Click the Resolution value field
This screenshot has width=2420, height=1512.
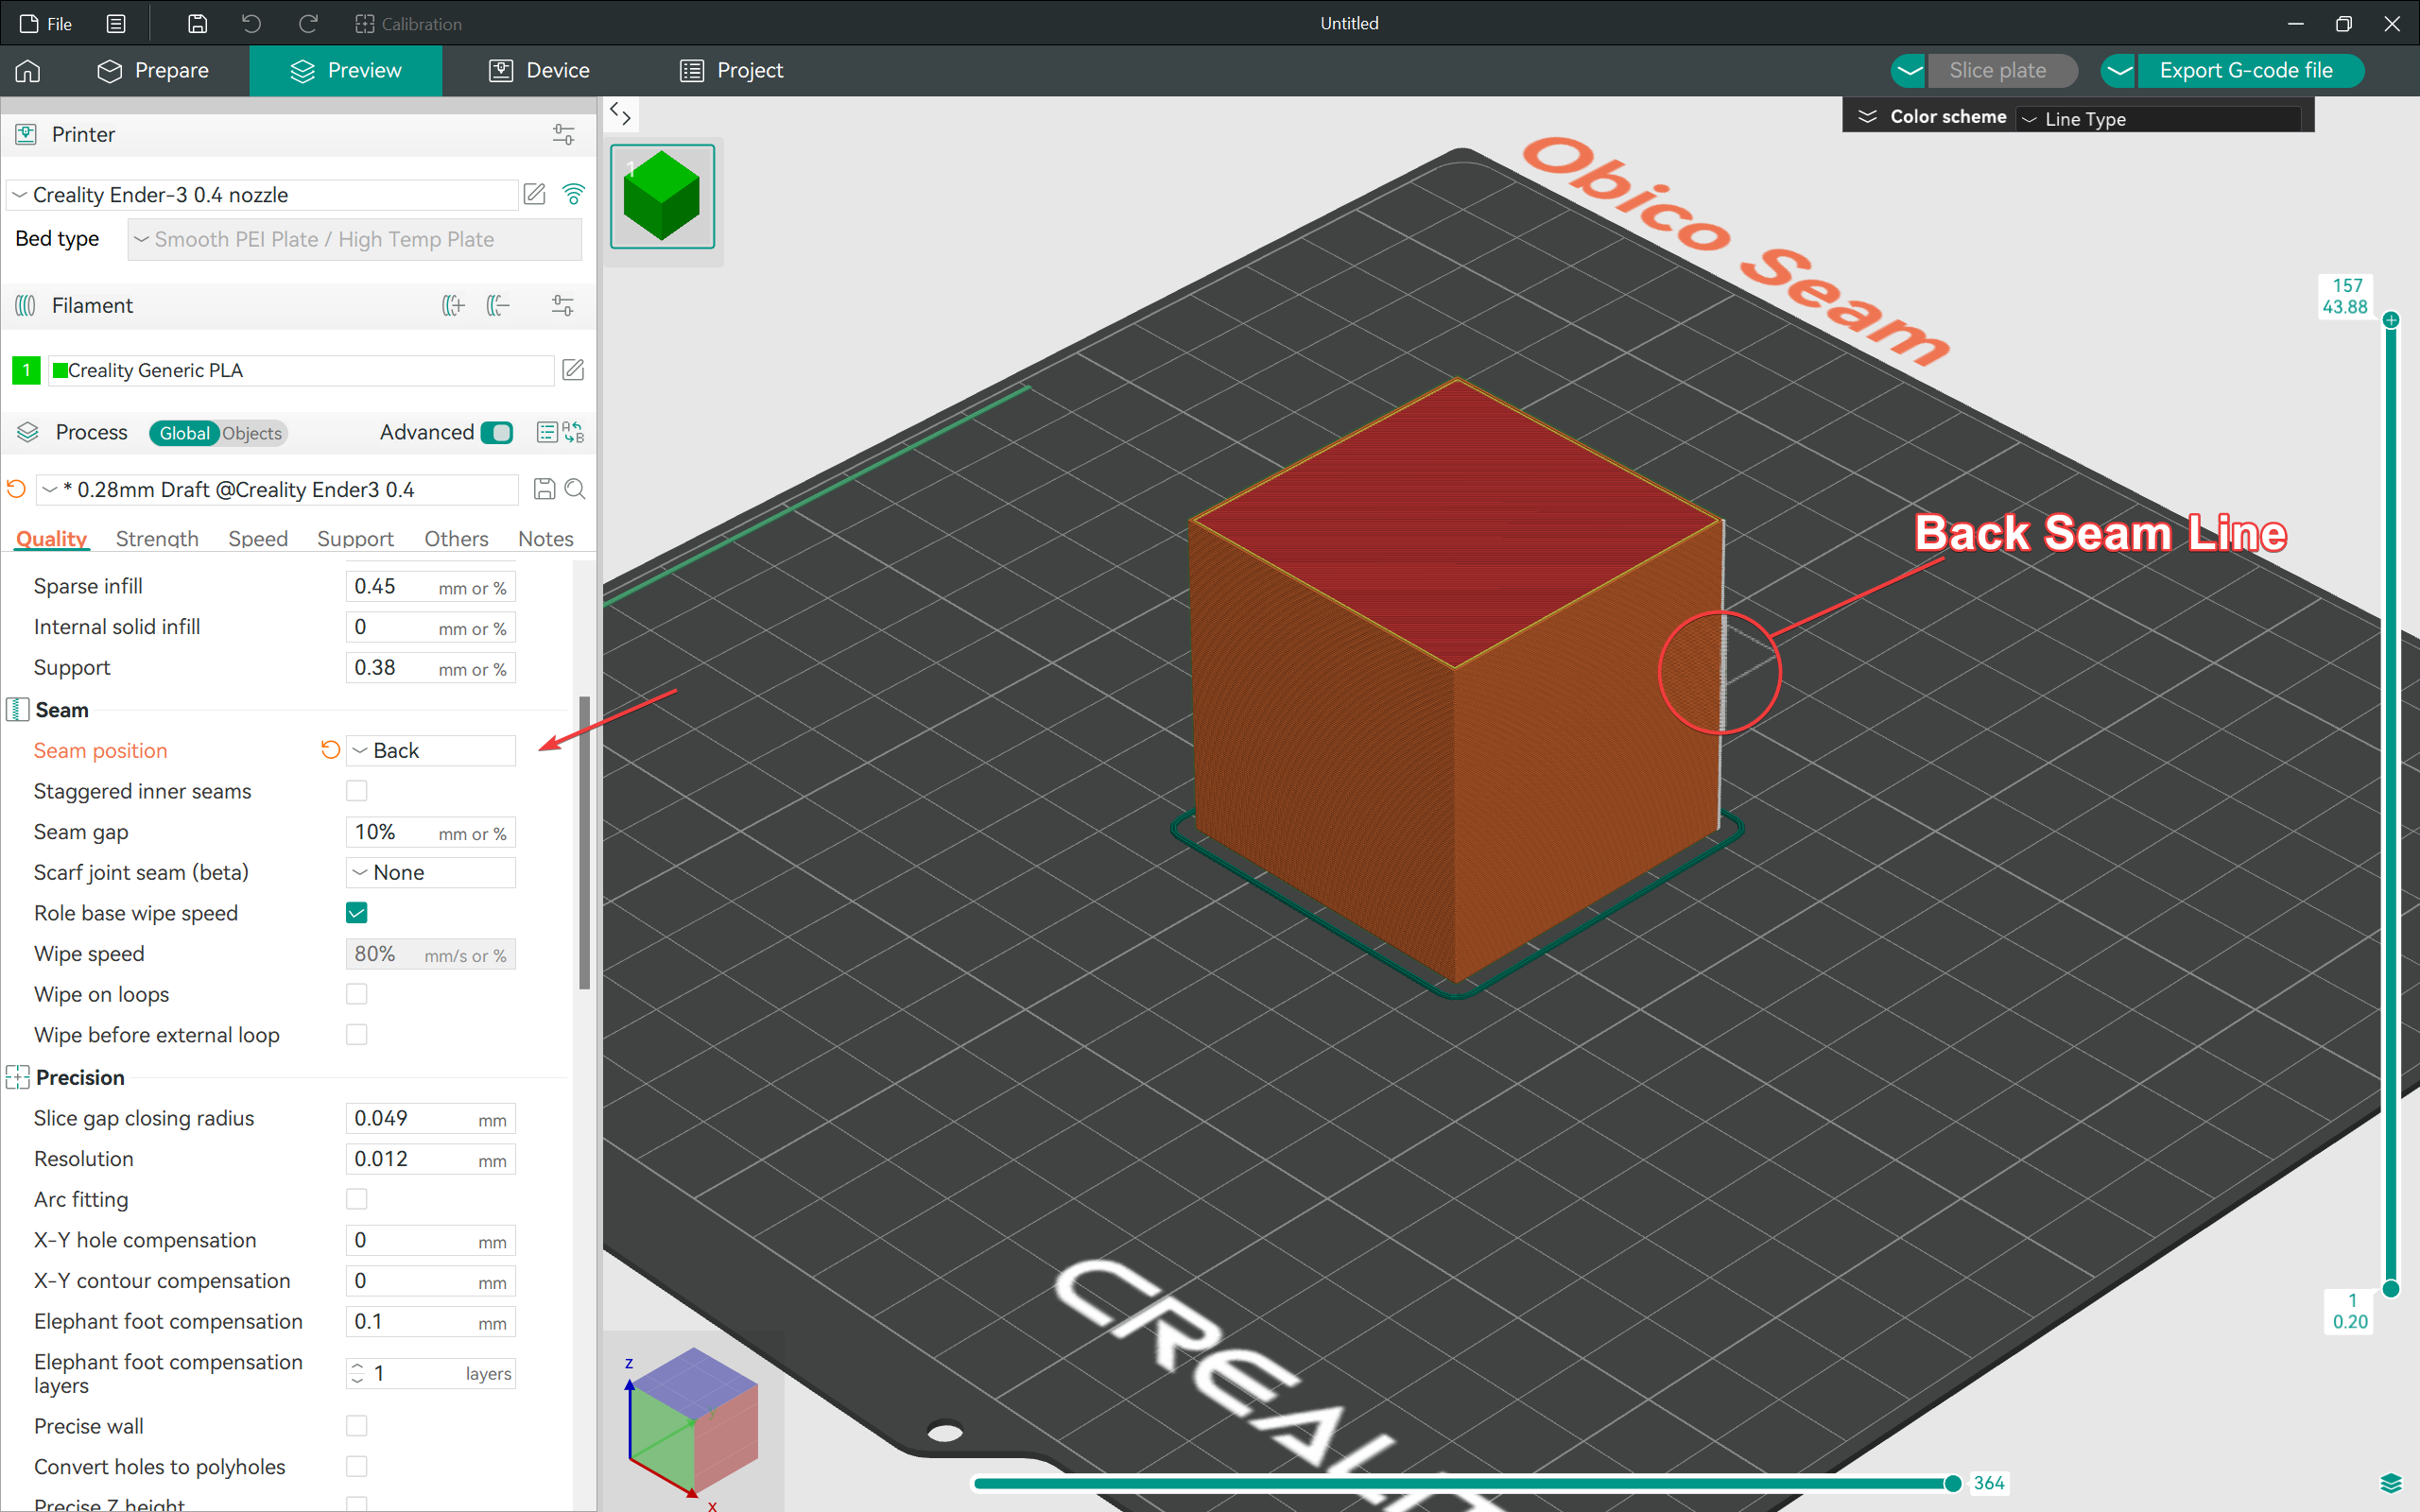pos(431,1159)
